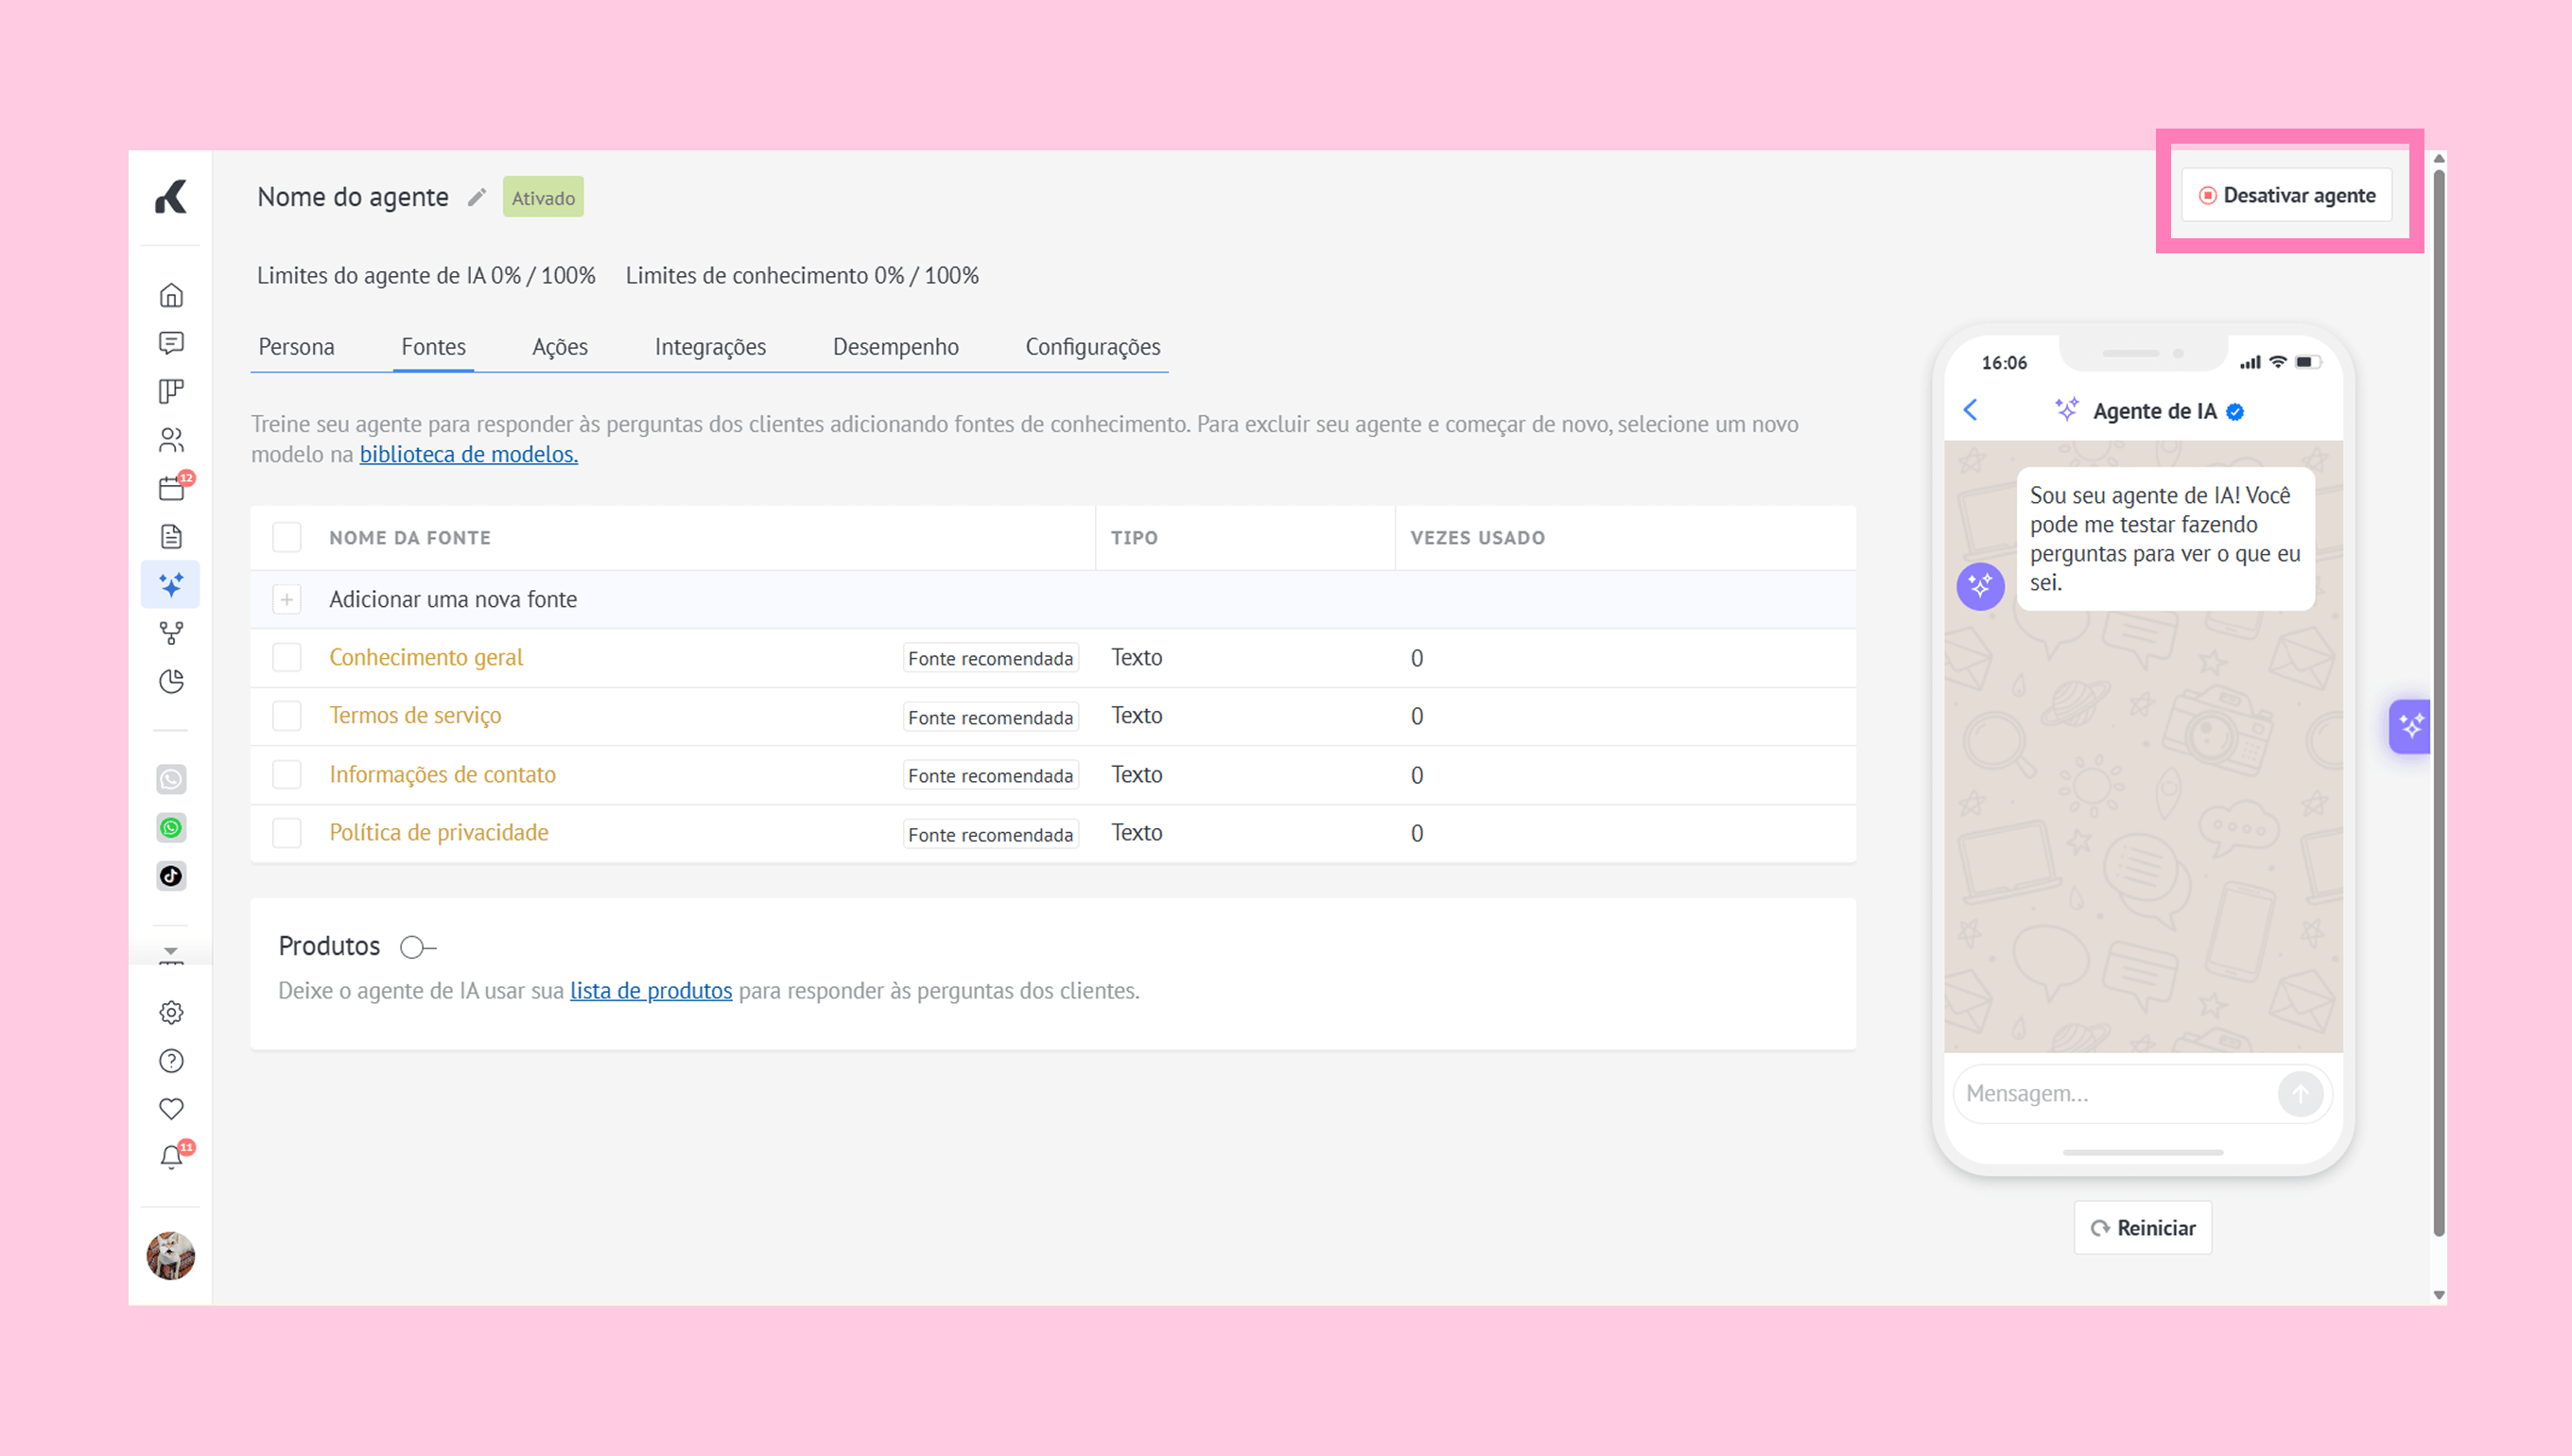Open the calendar icon with badge
The width and height of the screenshot is (2572, 1456).
(171, 488)
